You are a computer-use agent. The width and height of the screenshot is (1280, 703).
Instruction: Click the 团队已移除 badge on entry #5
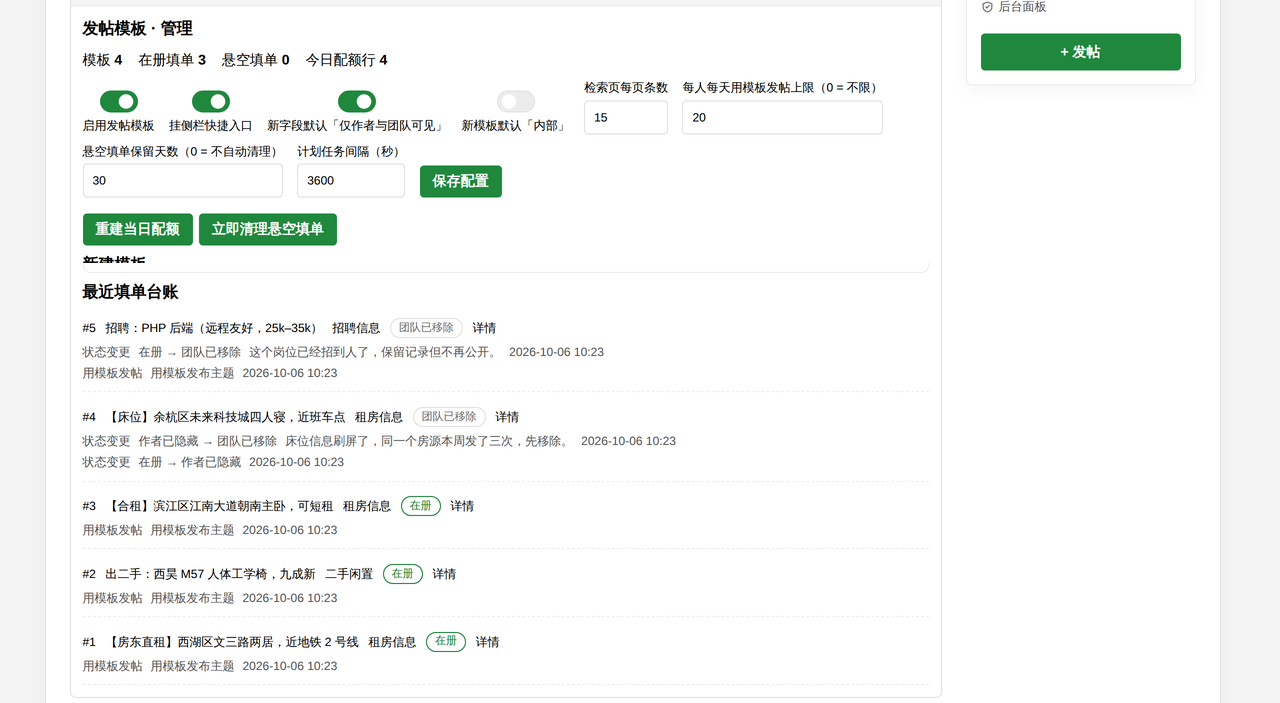point(426,328)
